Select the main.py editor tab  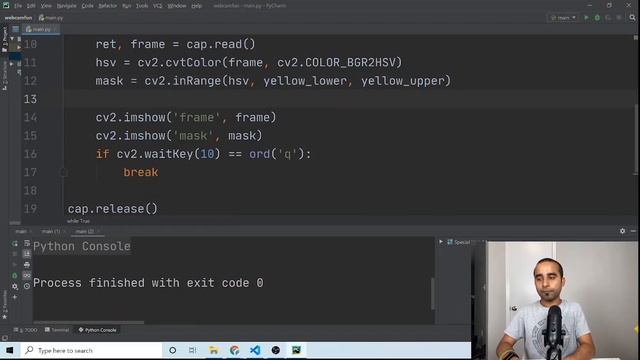(41, 29)
